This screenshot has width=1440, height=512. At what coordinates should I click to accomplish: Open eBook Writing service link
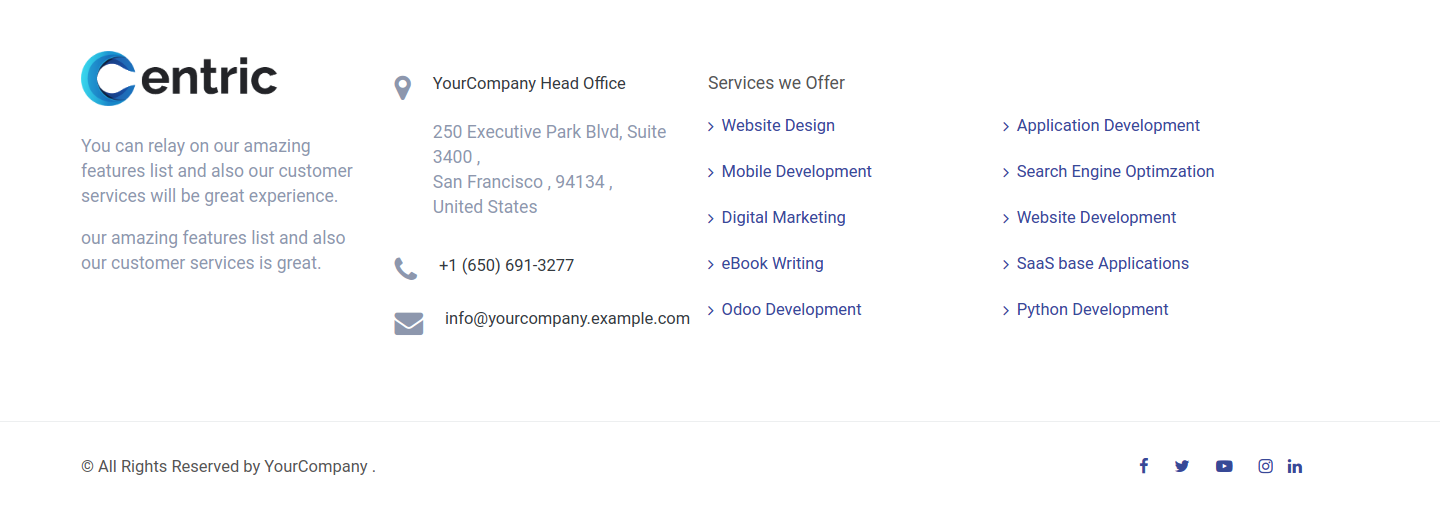(x=773, y=264)
